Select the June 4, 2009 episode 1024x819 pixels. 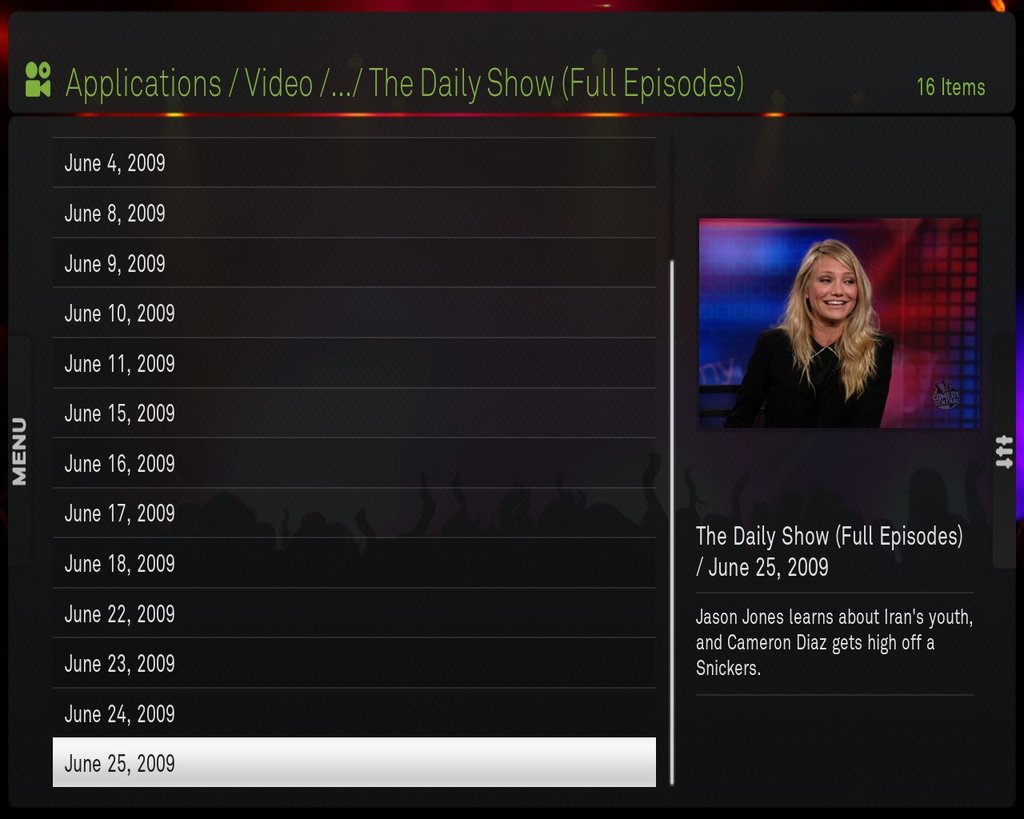(x=354, y=163)
